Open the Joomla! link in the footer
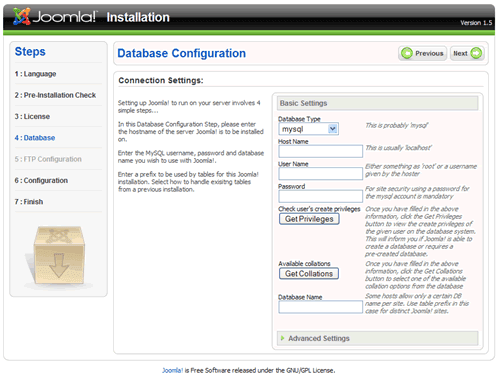Viewport: 500px width, 377px height. 172,370
